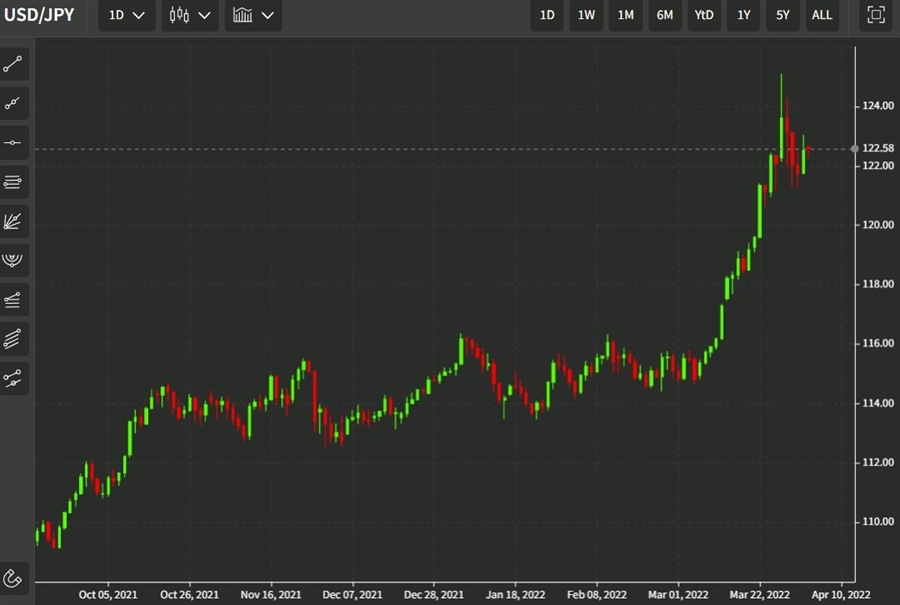Viewport: 900px width, 605px height.
Task: Set chart range to 1Y
Action: click(744, 15)
